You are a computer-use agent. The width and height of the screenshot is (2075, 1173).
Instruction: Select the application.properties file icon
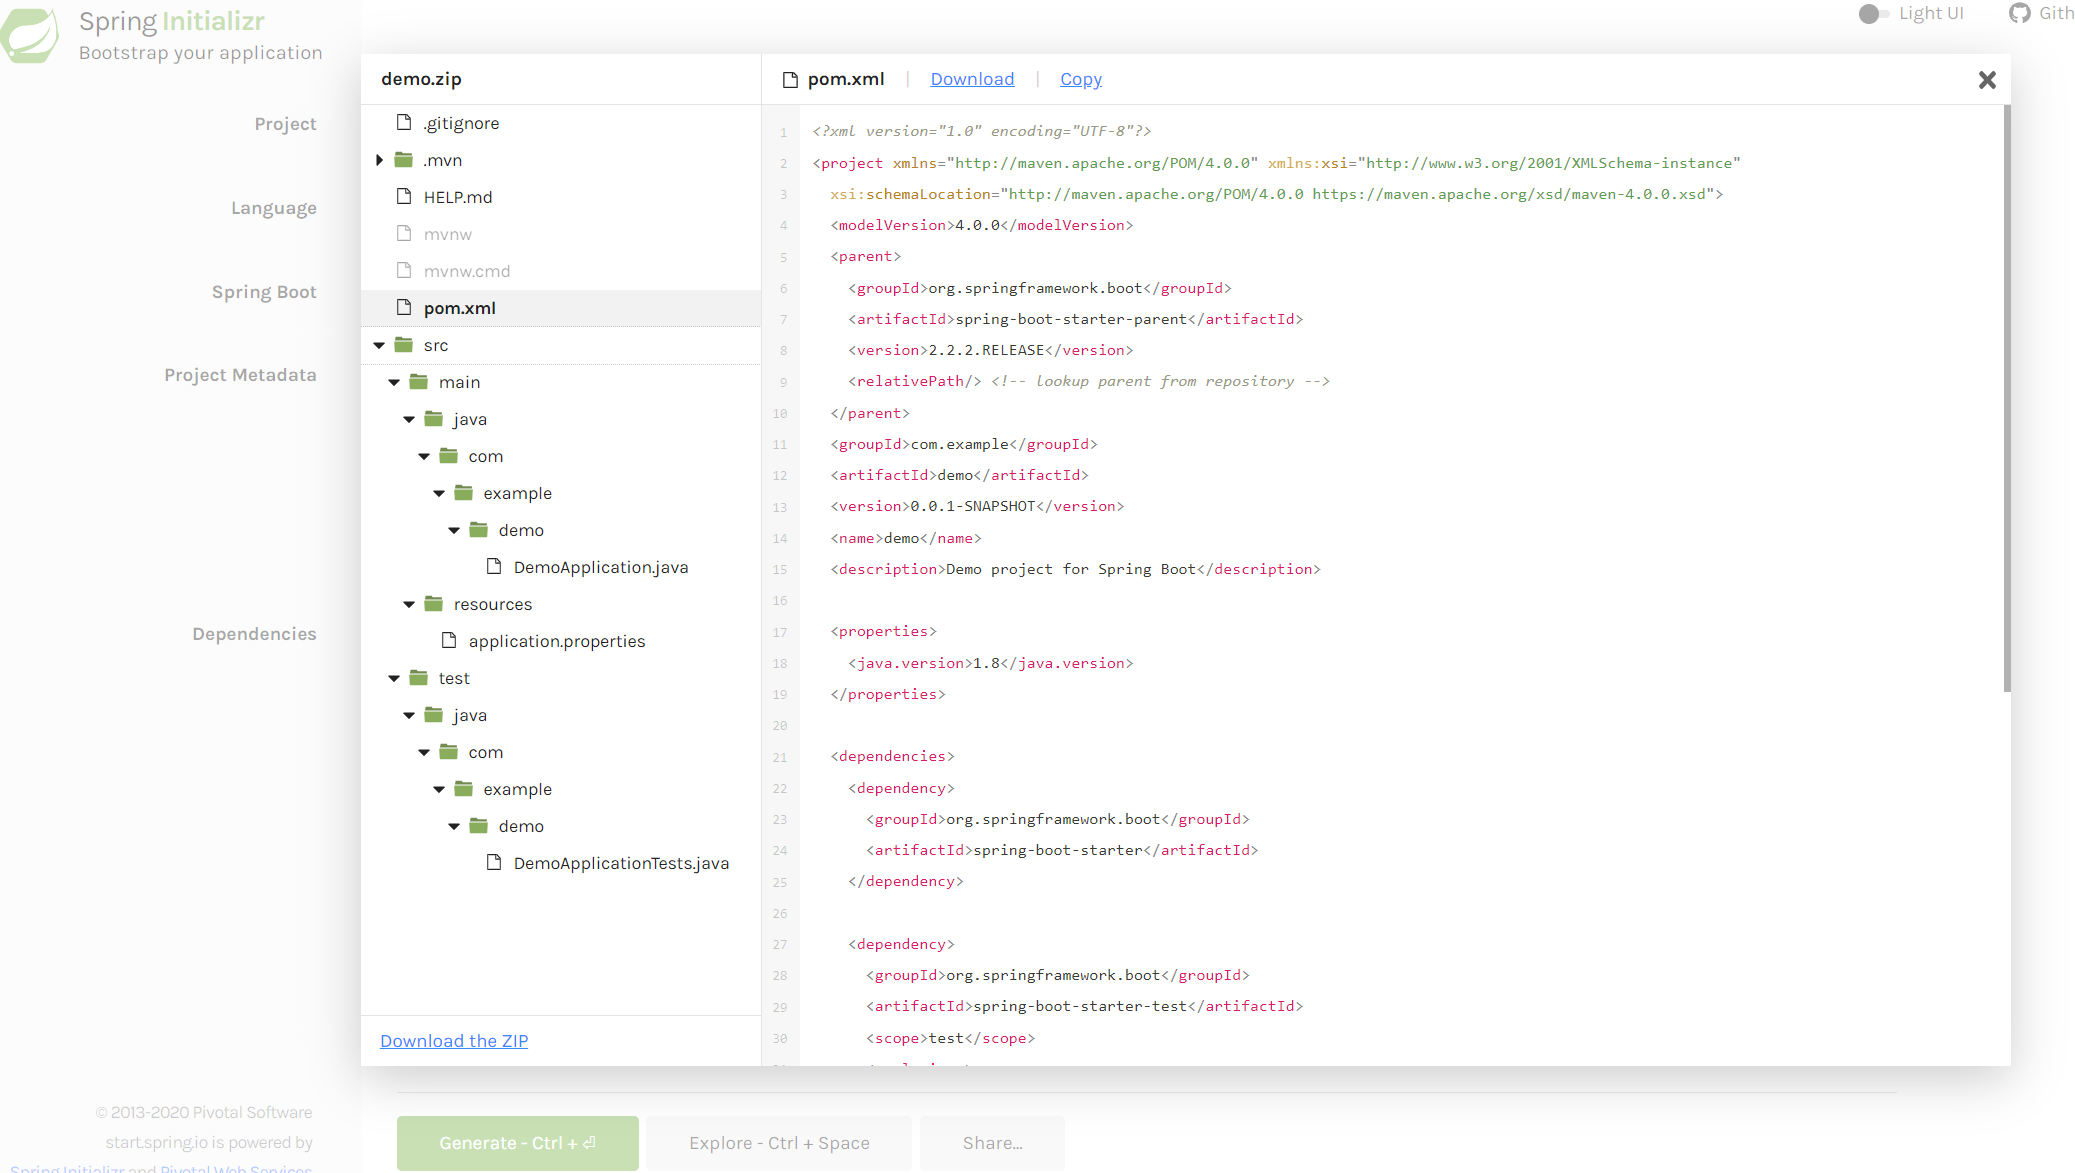point(451,640)
